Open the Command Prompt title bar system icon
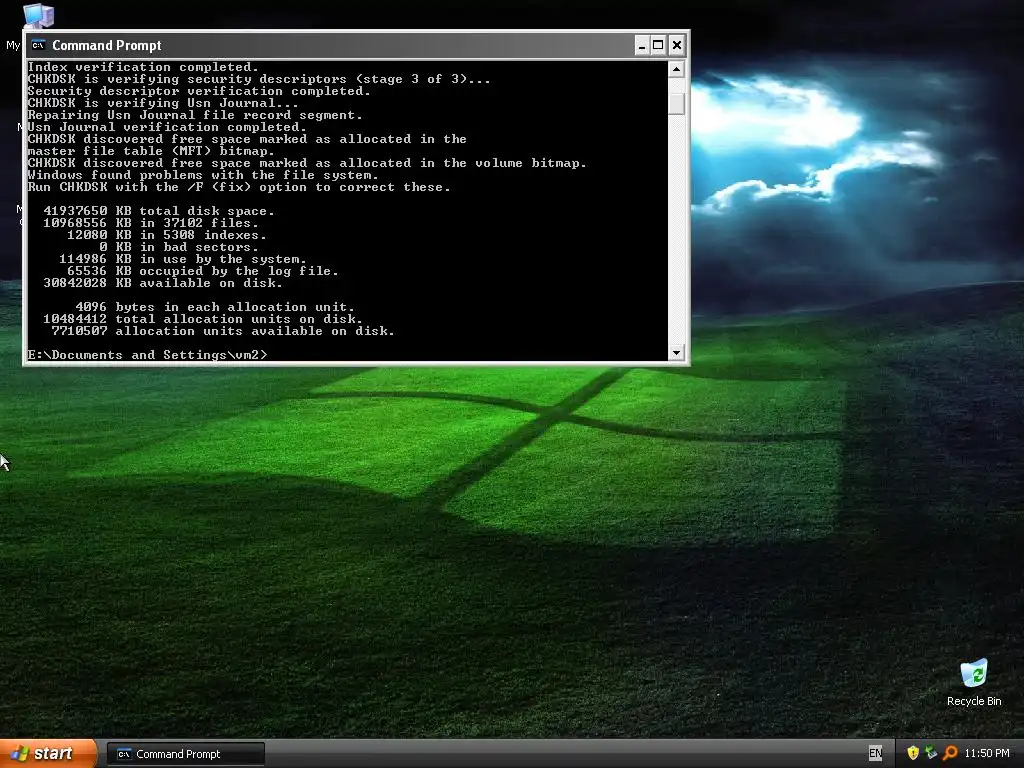The height and width of the screenshot is (768, 1024). click(x=39, y=45)
